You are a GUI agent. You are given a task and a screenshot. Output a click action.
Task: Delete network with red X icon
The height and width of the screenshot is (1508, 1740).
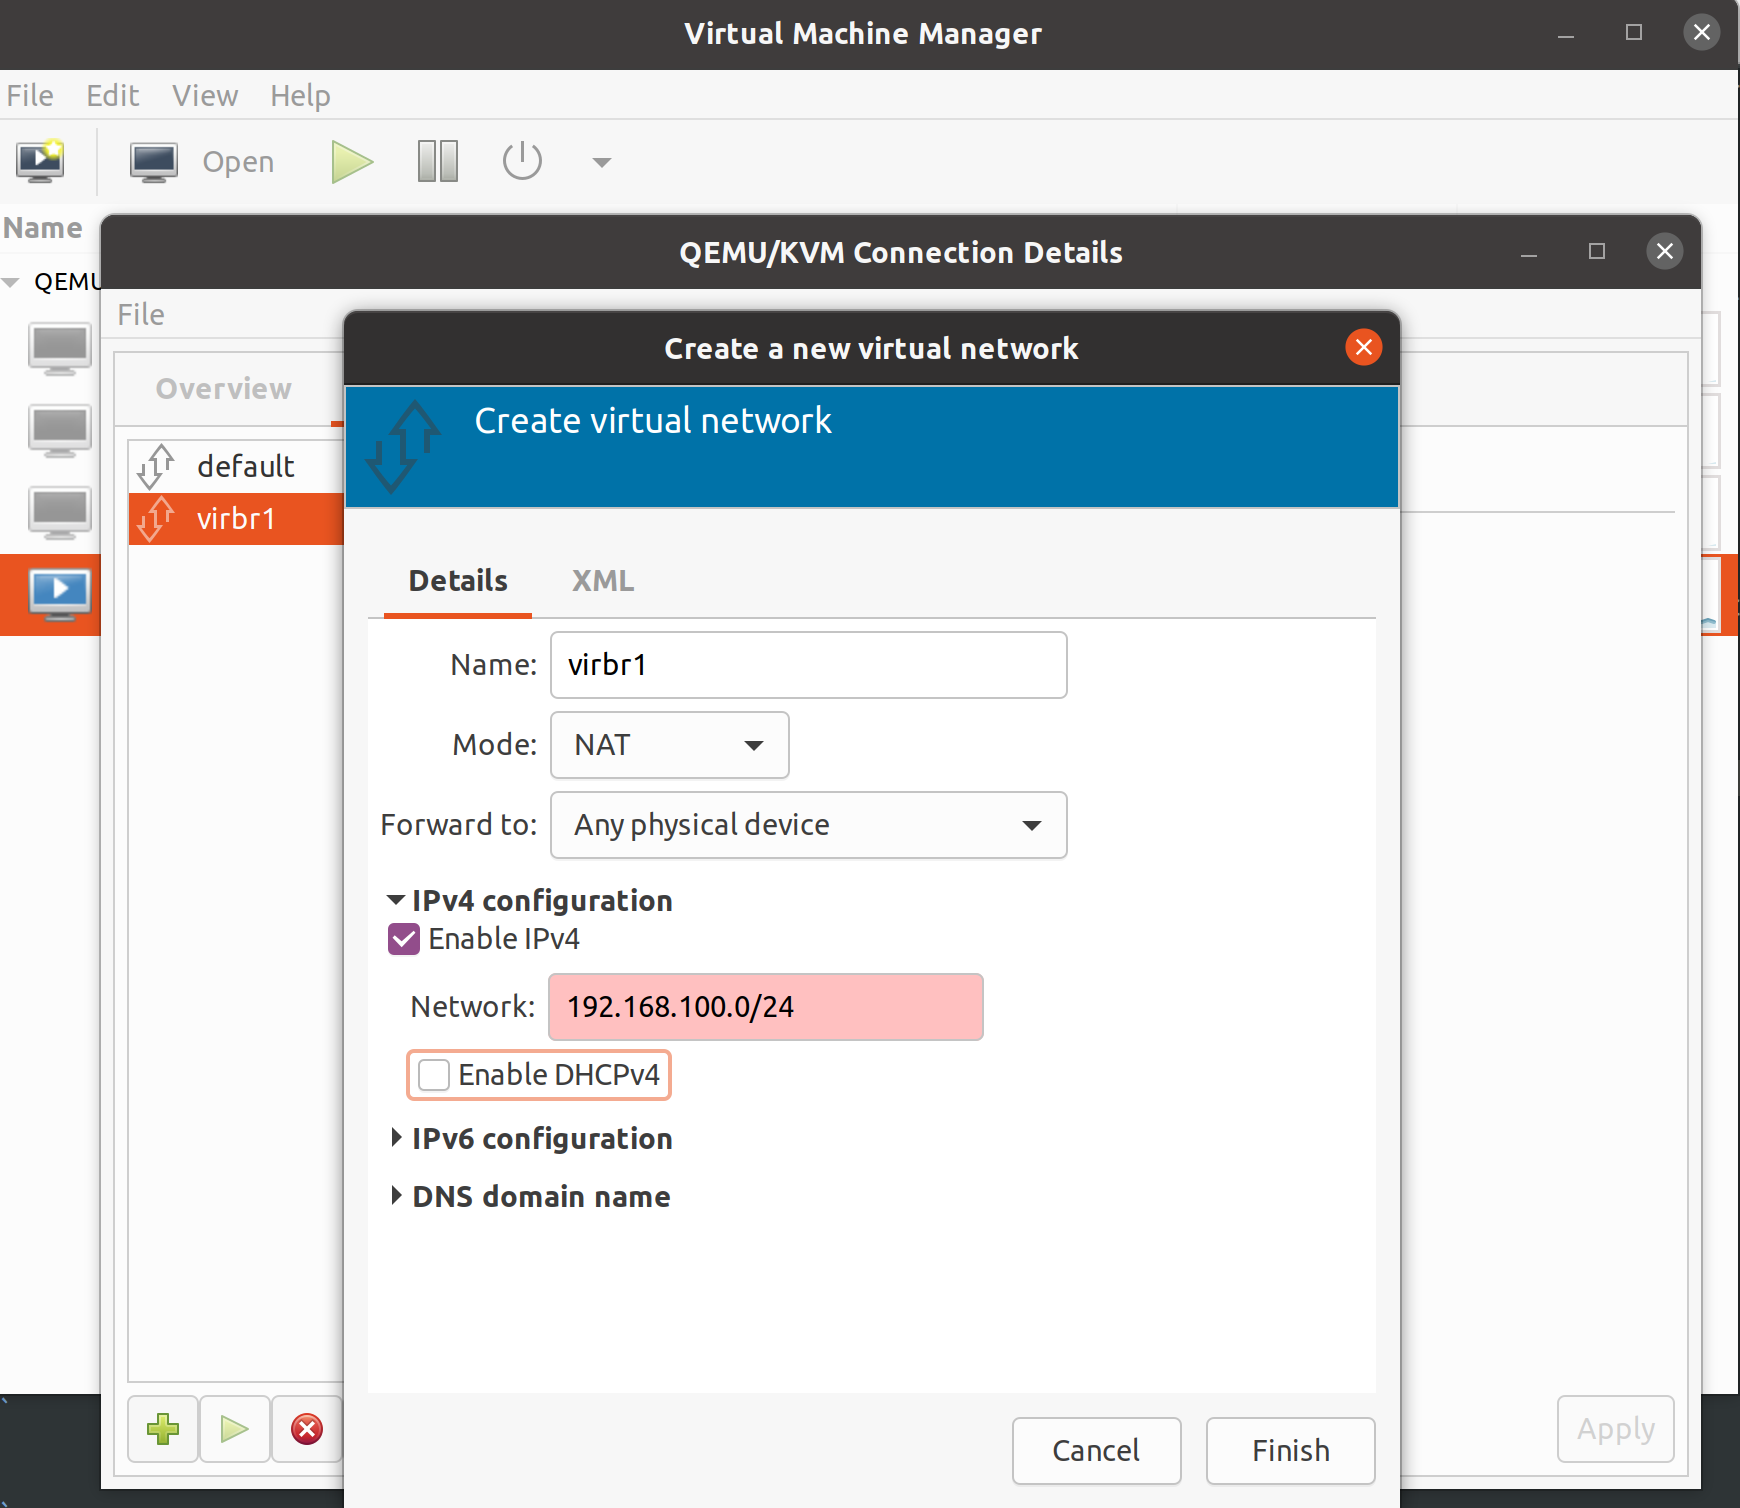pos(306,1429)
